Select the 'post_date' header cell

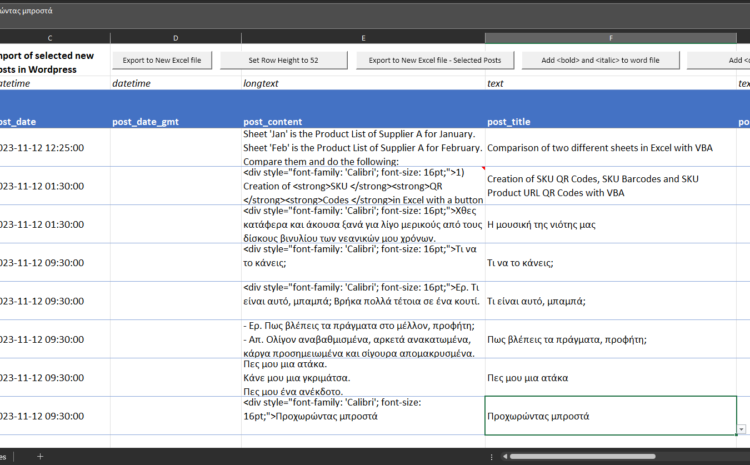pos(55,109)
